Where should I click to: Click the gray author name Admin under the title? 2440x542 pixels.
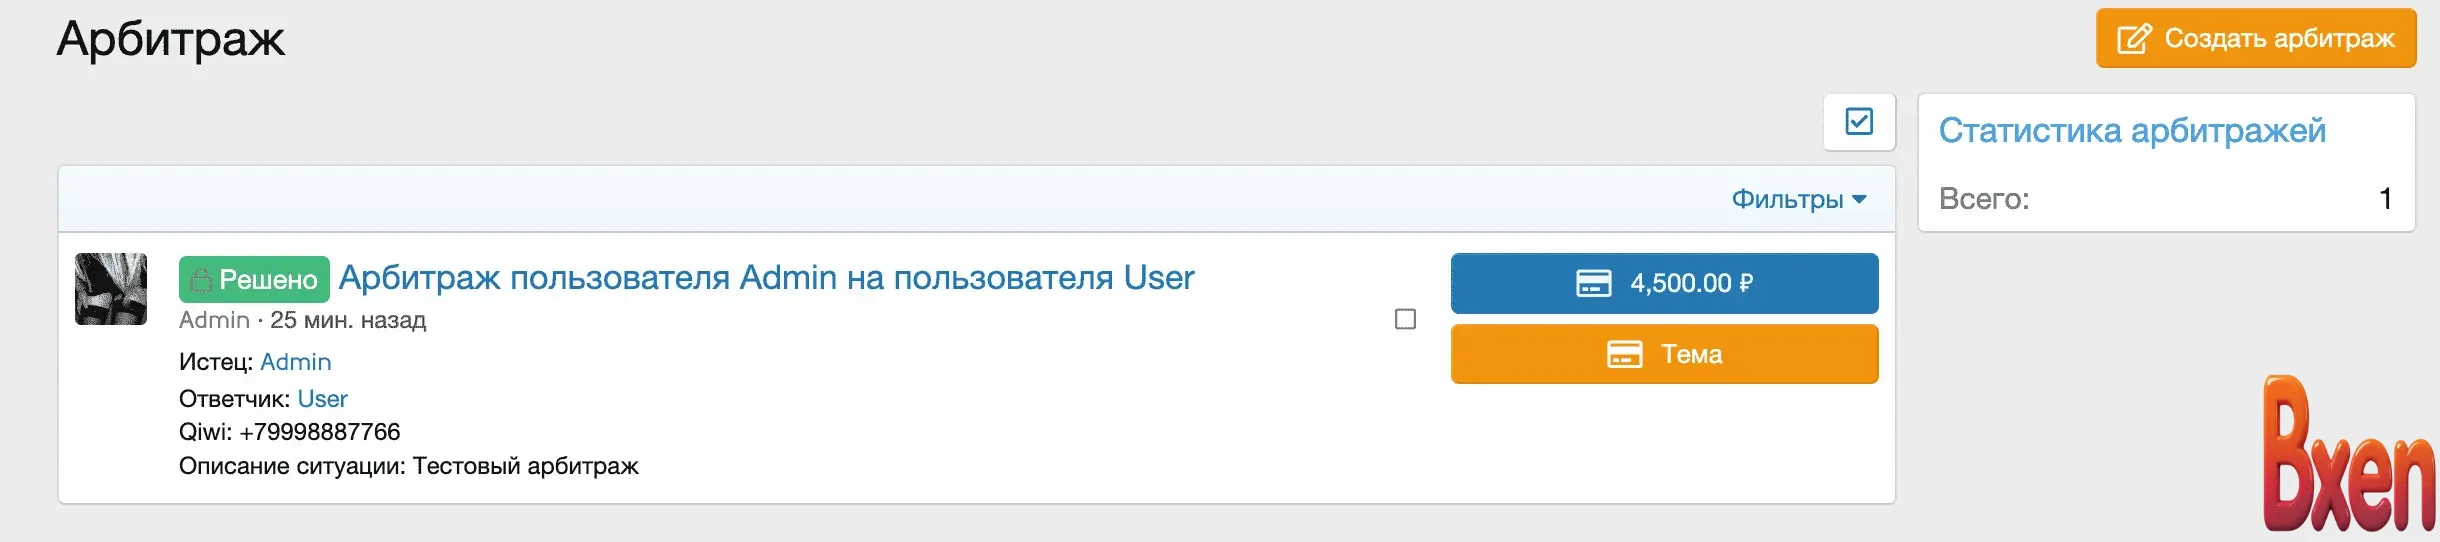[214, 320]
